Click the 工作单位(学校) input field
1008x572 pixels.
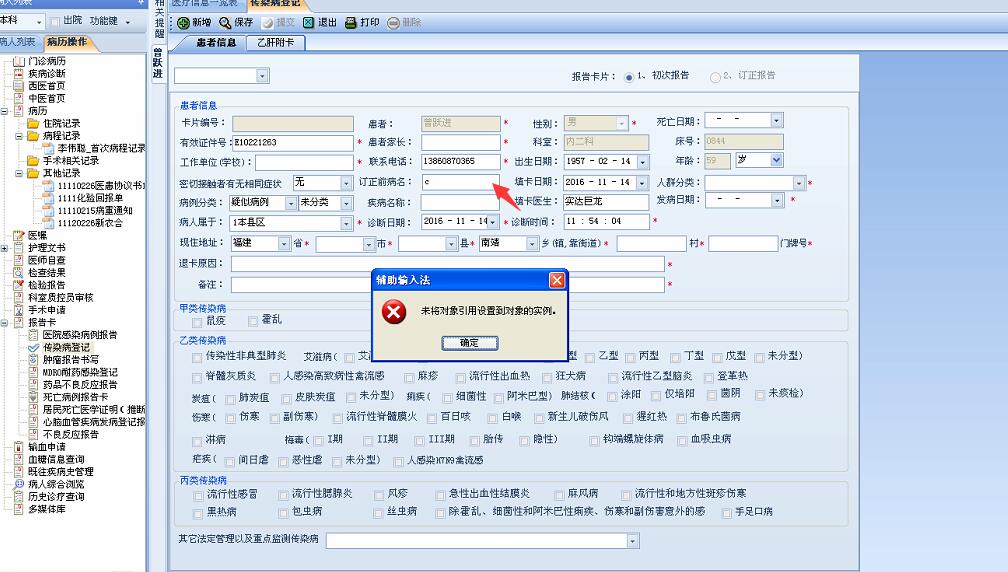click(x=304, y=163)
